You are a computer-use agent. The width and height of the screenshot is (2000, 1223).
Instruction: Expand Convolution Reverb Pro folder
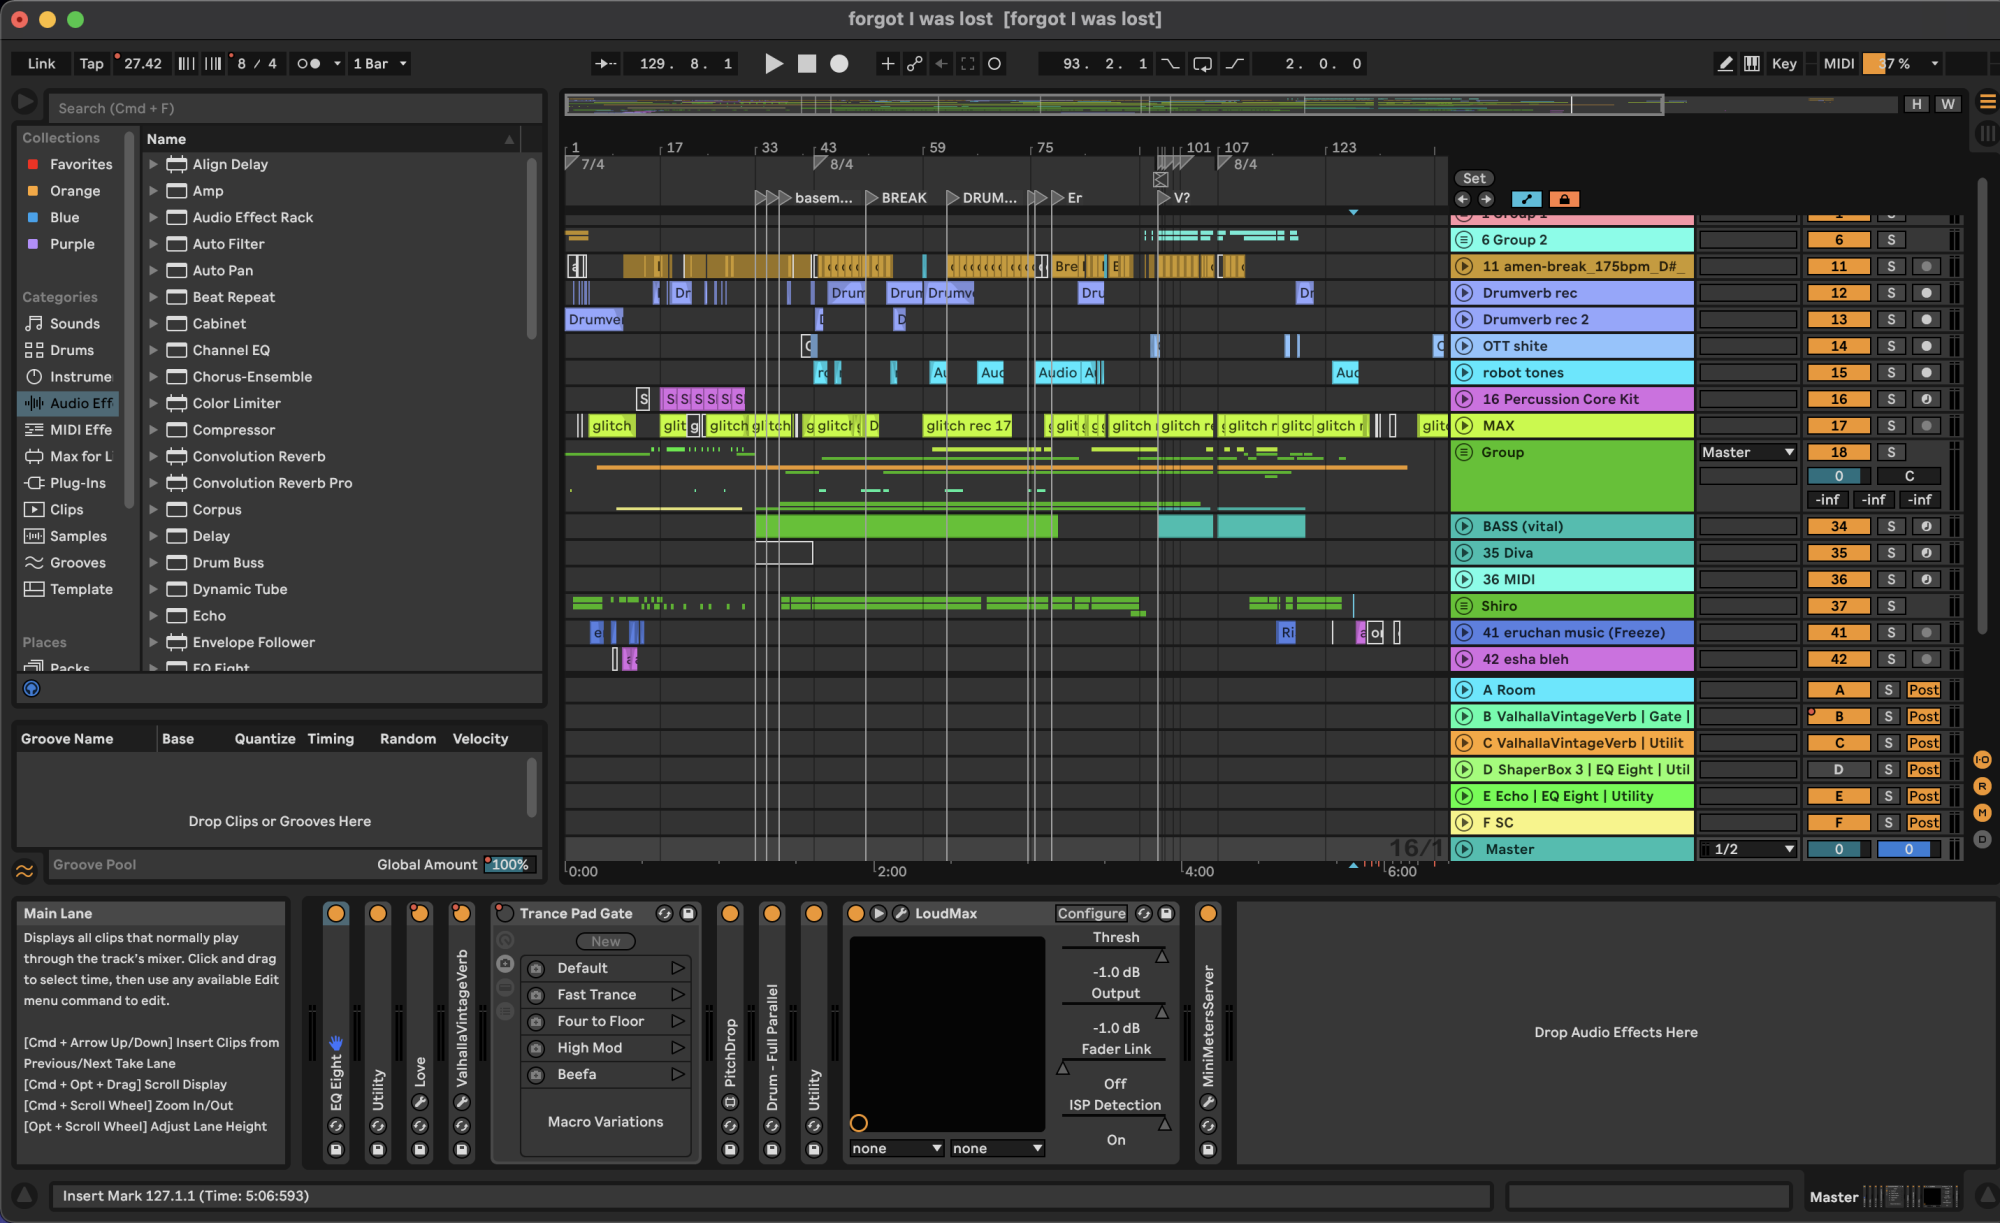153,483
